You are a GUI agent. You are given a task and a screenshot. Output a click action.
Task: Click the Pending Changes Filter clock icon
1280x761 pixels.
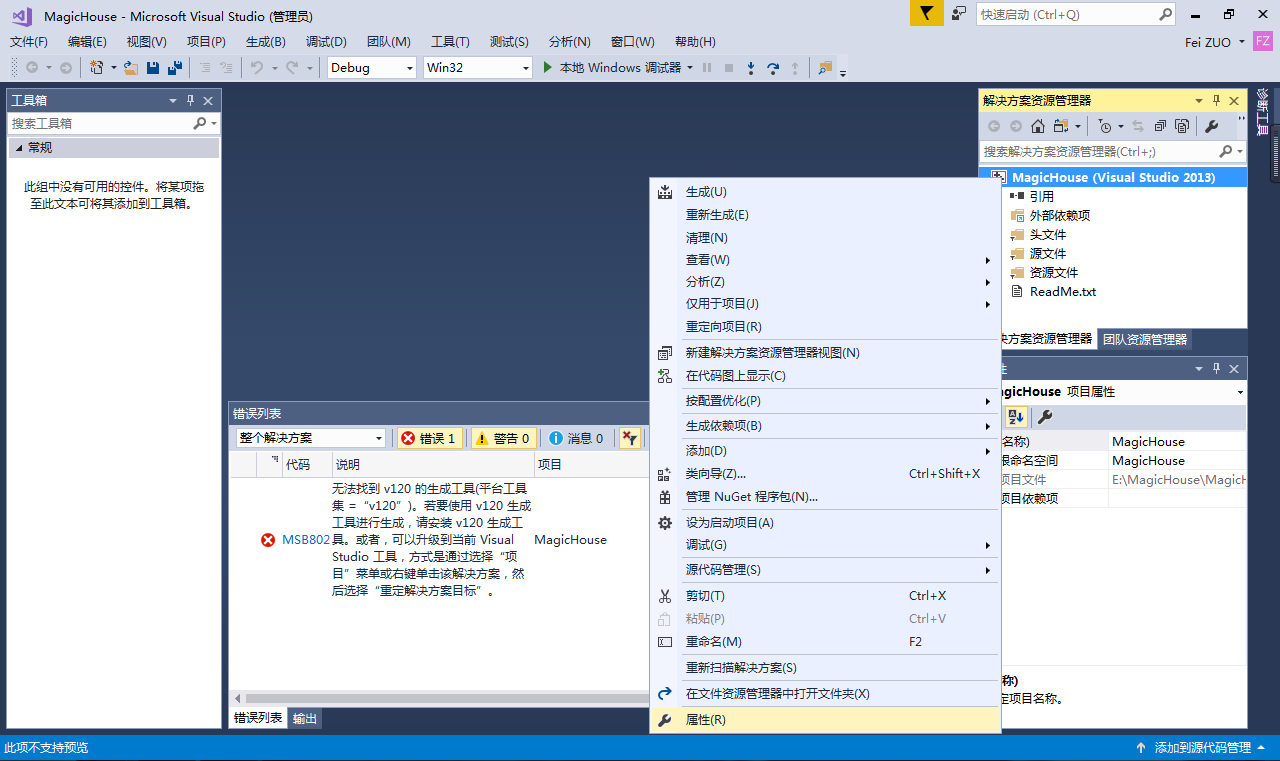point(1104,126)
